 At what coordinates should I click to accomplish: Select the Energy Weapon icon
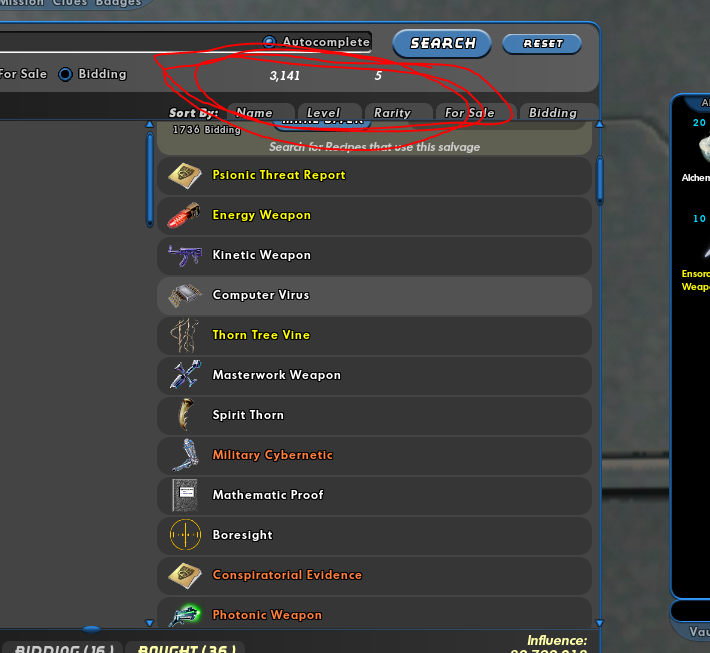coord(184,215)
